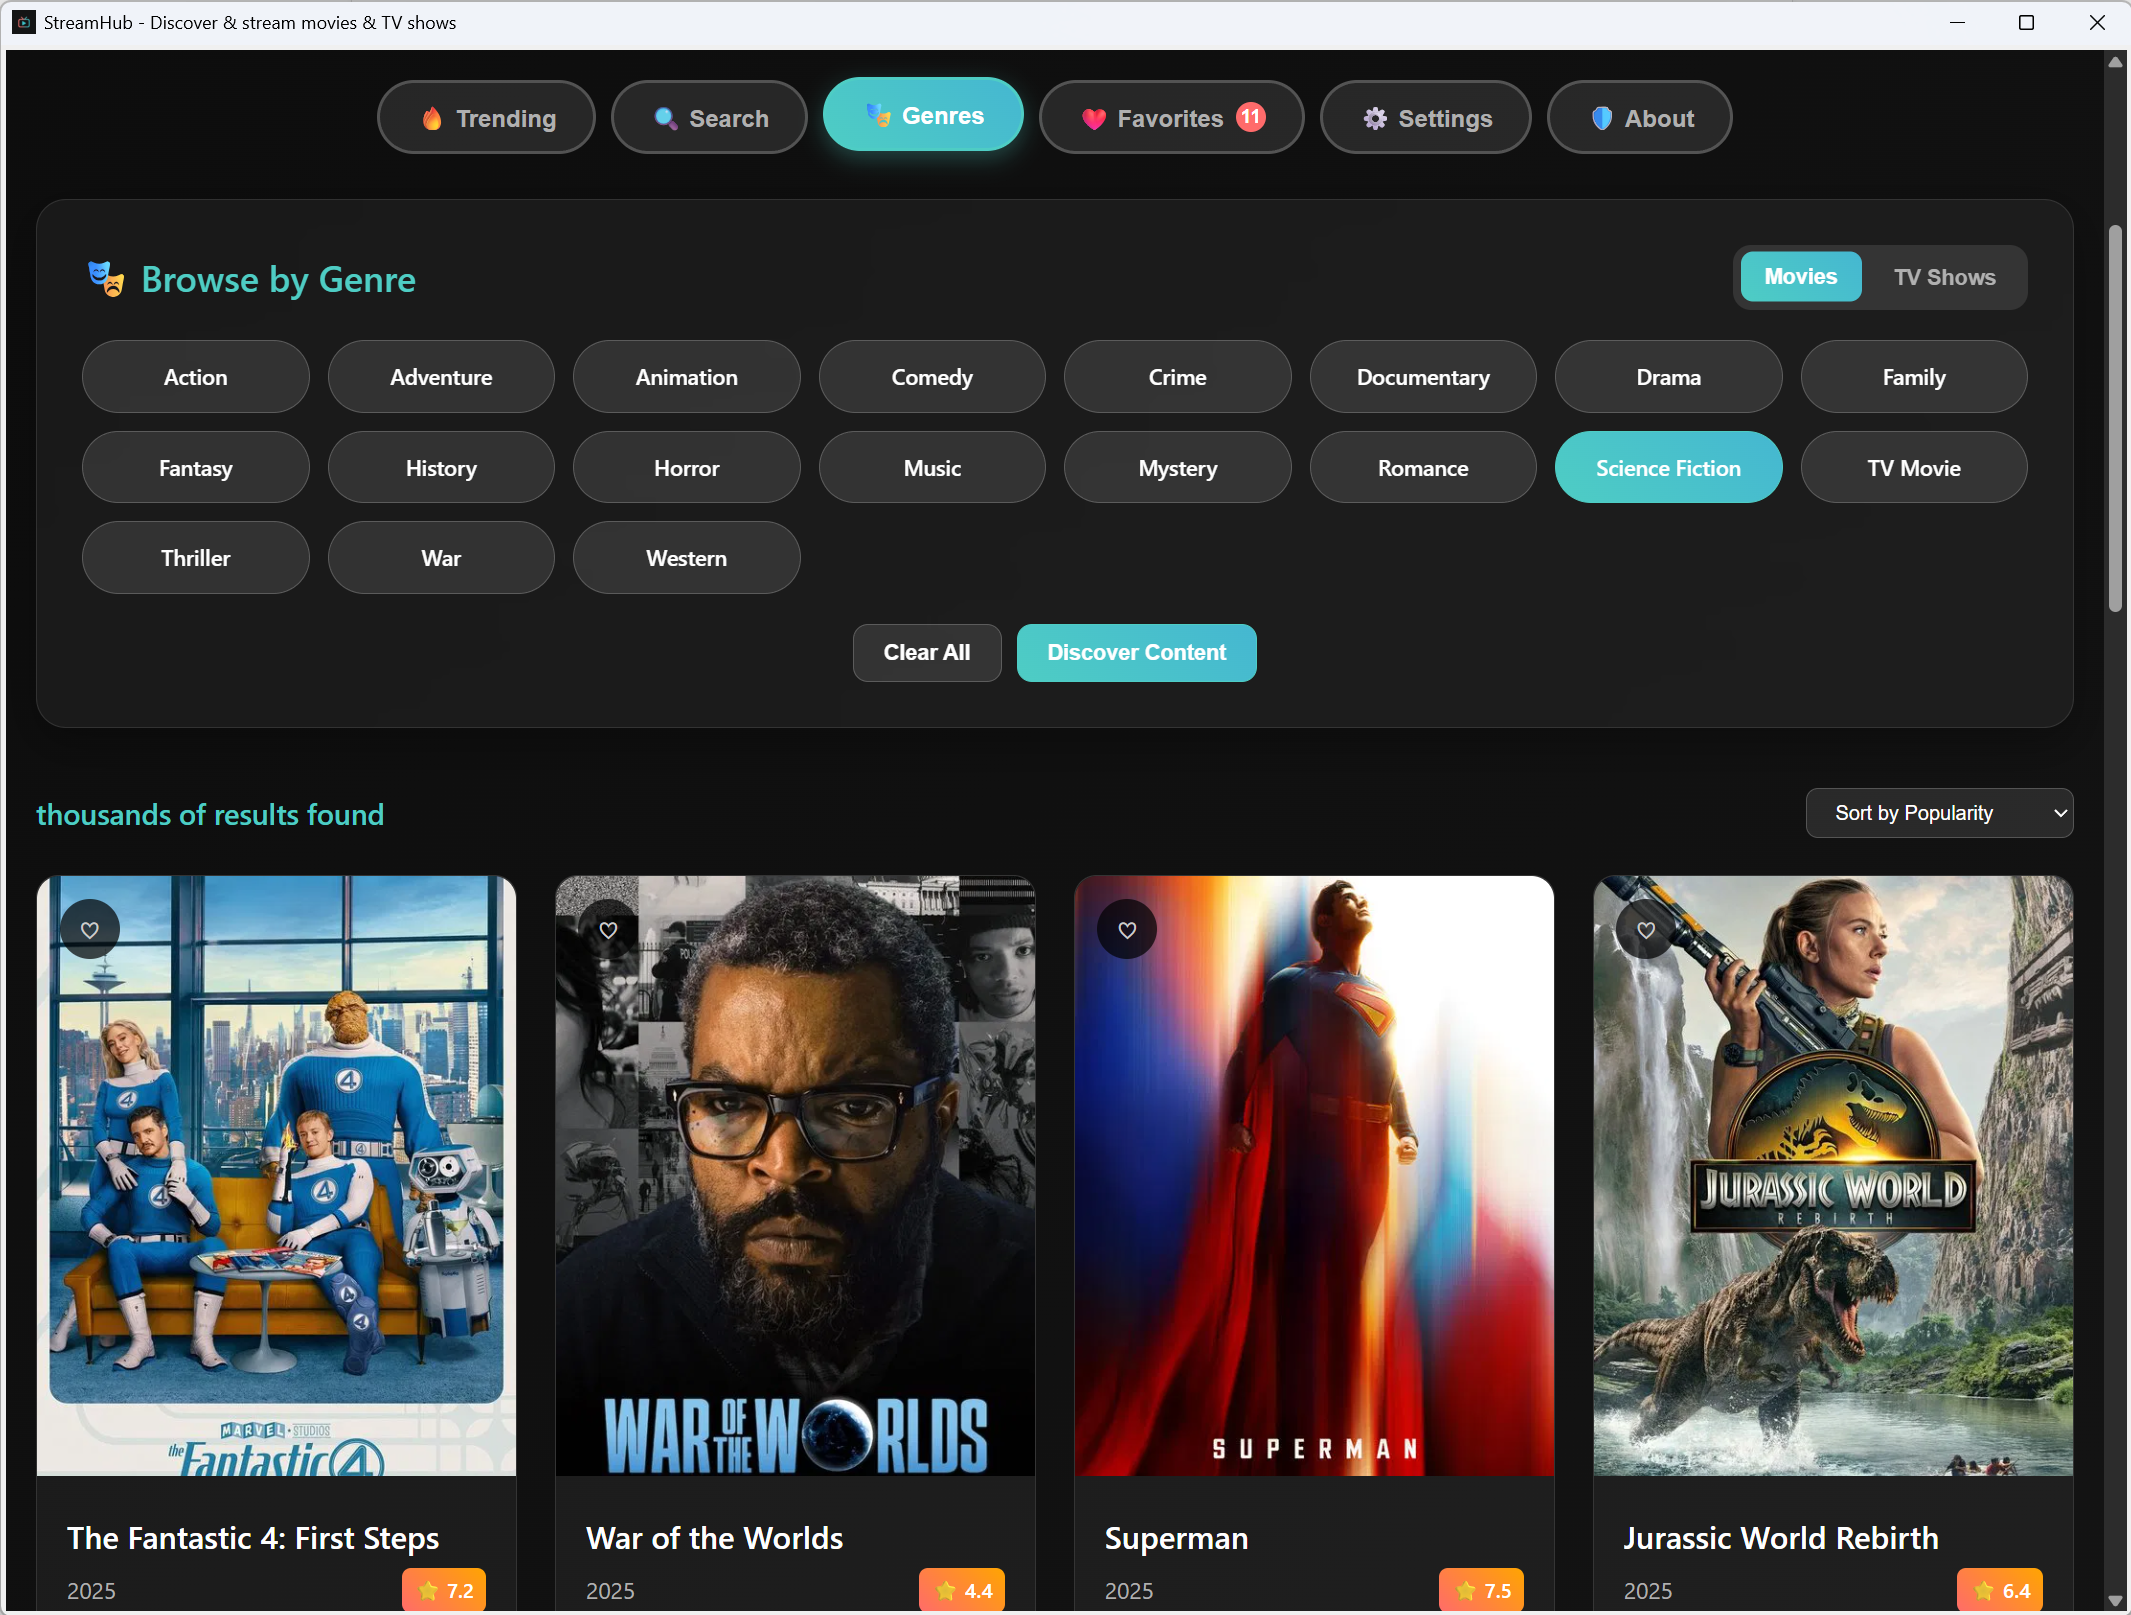Click the vertical scrollbar thumb
The width and height of the screenshot is (2131, 1615).
(x=2115, y=418)
